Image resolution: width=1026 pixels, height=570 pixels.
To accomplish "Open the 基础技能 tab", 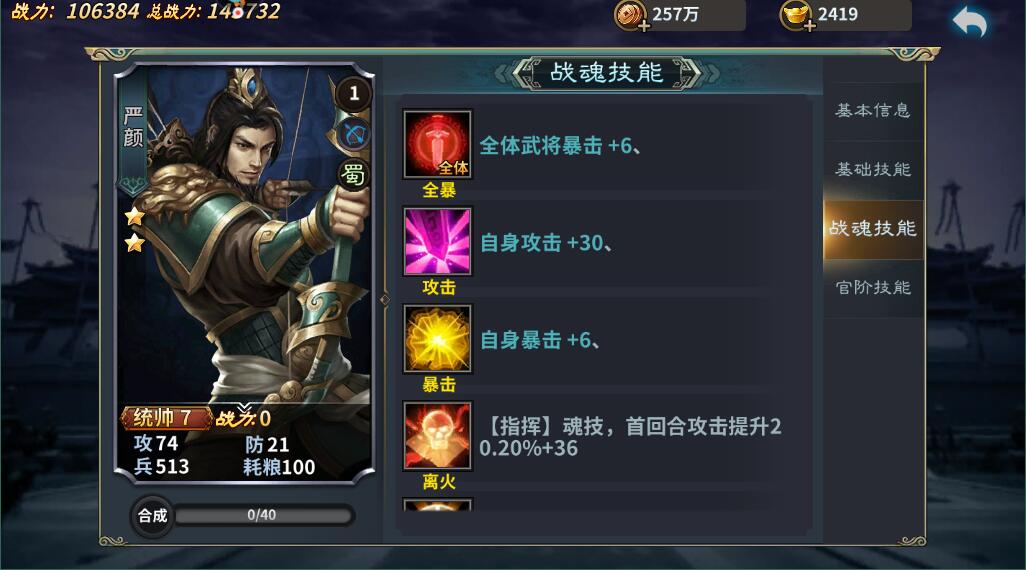I will point(873,169).
